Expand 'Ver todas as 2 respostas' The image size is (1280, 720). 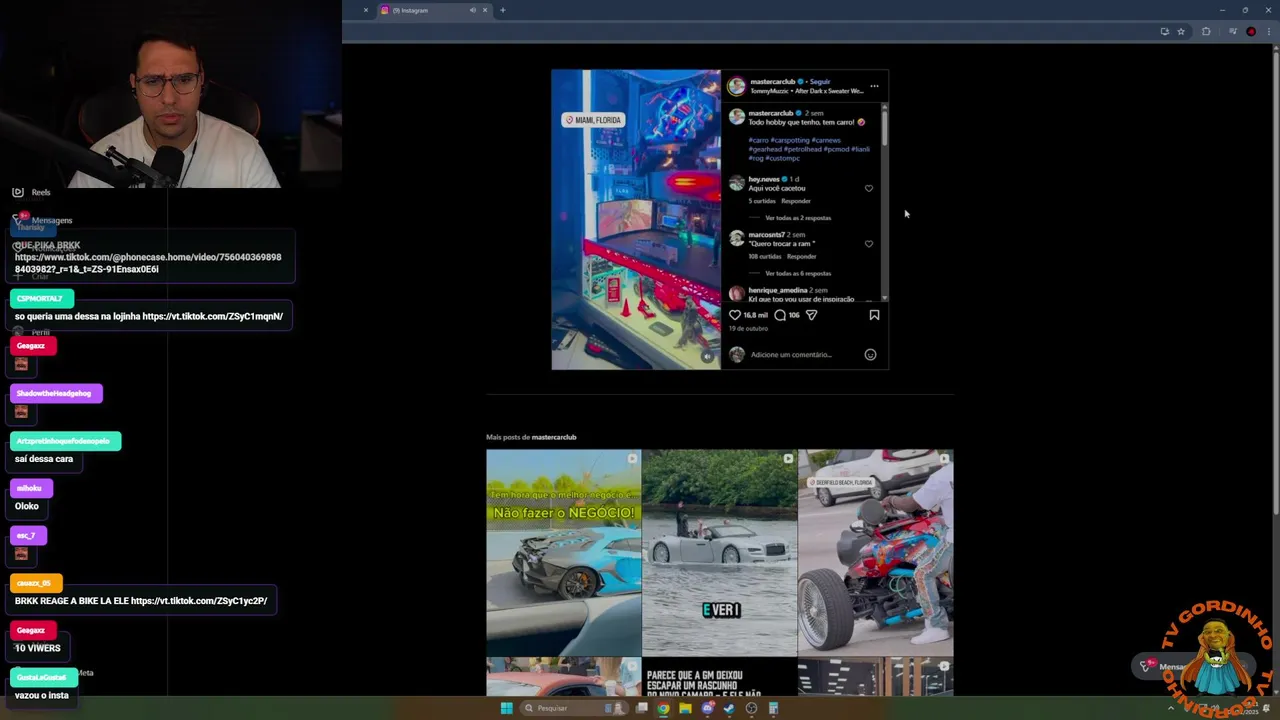click(798, 218)
